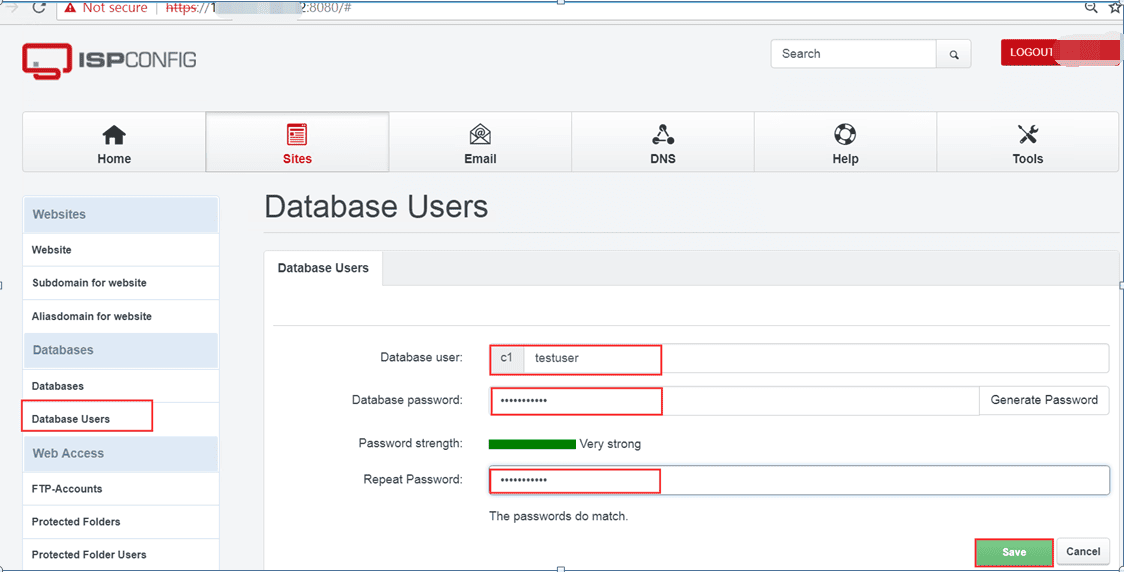Click the Not secure warning icon
The width and height of the screenshot is (1124, 572).
click(70, 8)
